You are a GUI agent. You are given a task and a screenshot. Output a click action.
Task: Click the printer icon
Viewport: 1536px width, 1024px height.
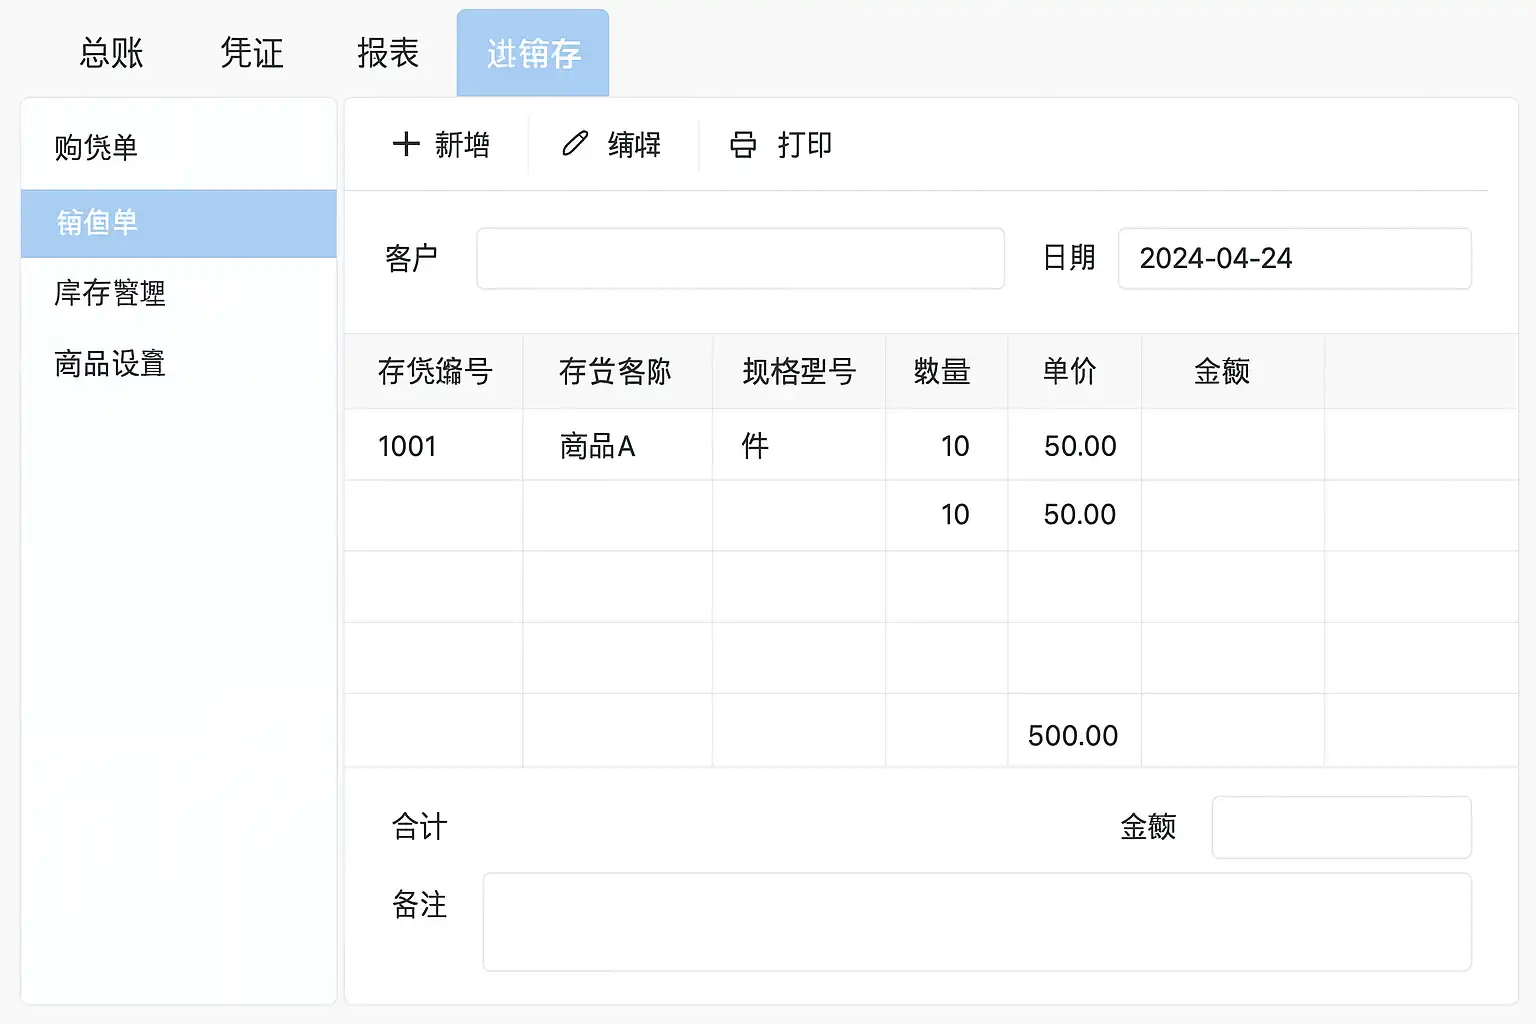coord(743,145)
